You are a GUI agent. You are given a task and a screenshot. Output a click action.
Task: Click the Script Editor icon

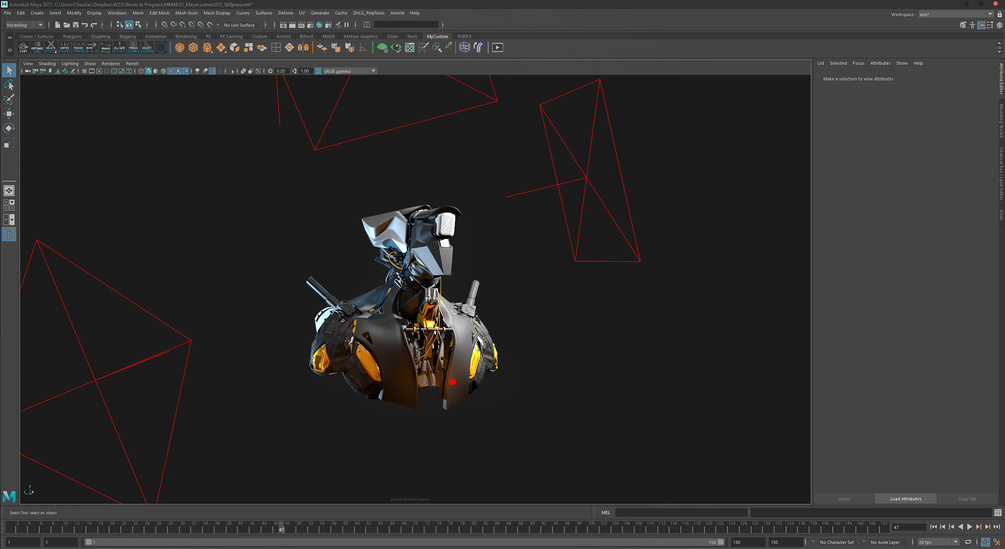pos(998,513)
